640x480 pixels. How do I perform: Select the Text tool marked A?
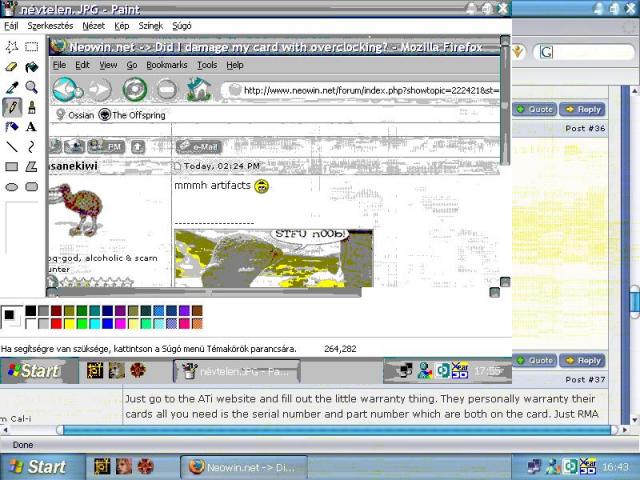tap(31, 127)
